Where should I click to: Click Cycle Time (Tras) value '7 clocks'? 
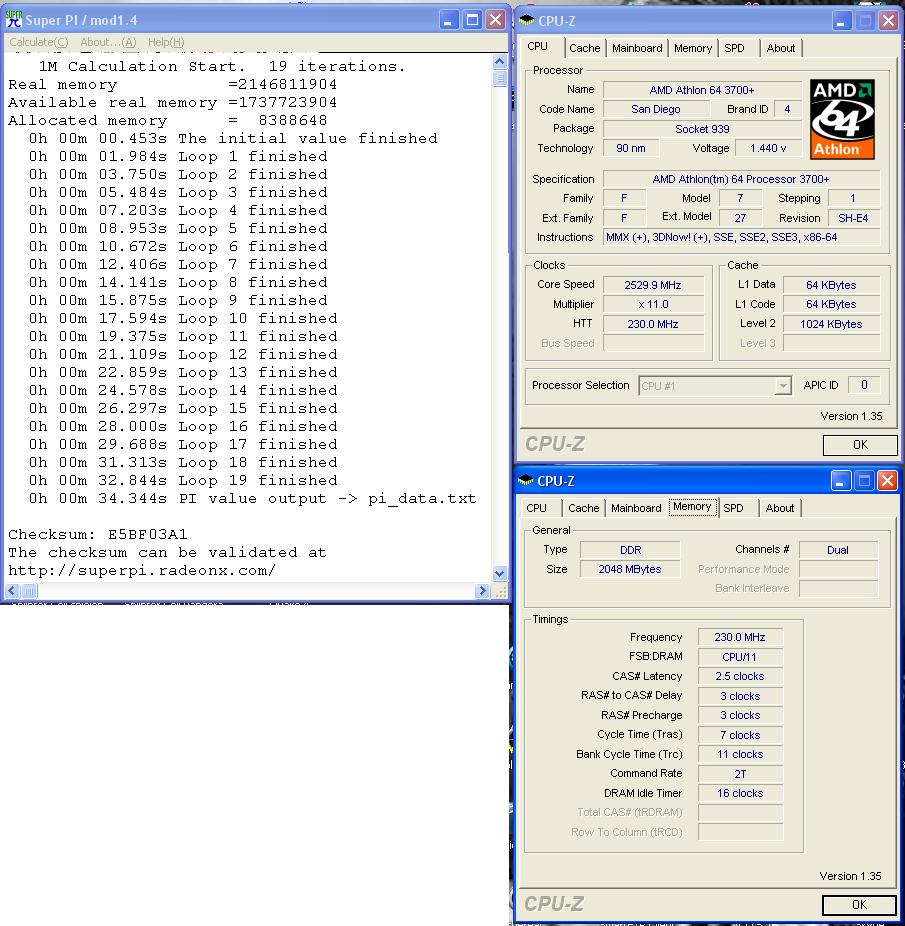740,735
